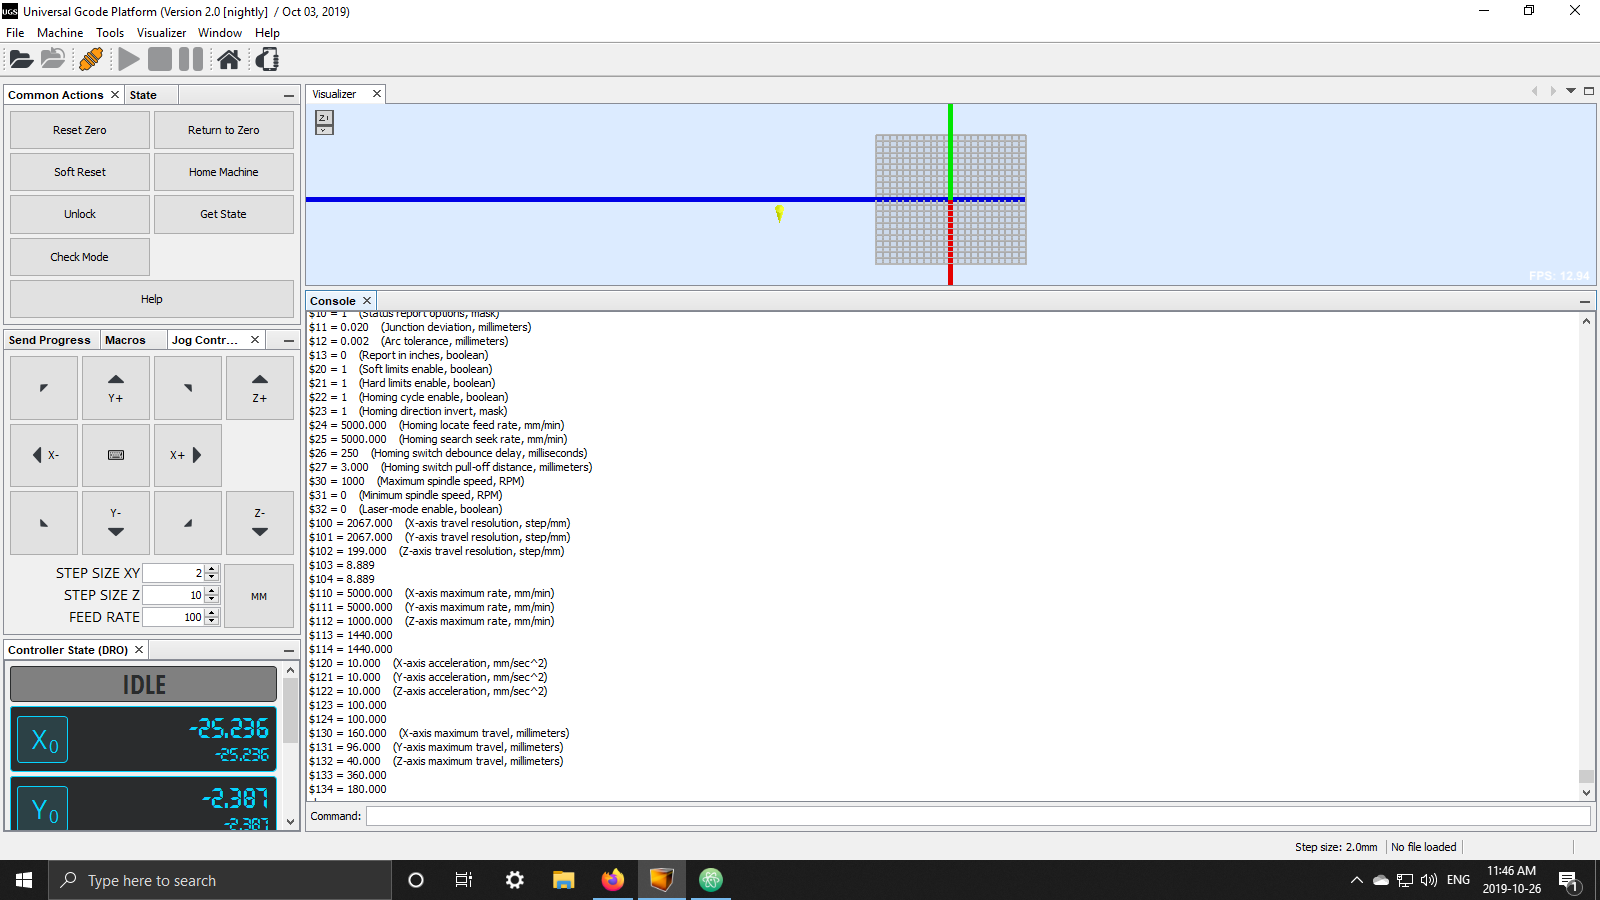Decrease FEED RATE with the down stepper
1600x900 pixels.
211,621
